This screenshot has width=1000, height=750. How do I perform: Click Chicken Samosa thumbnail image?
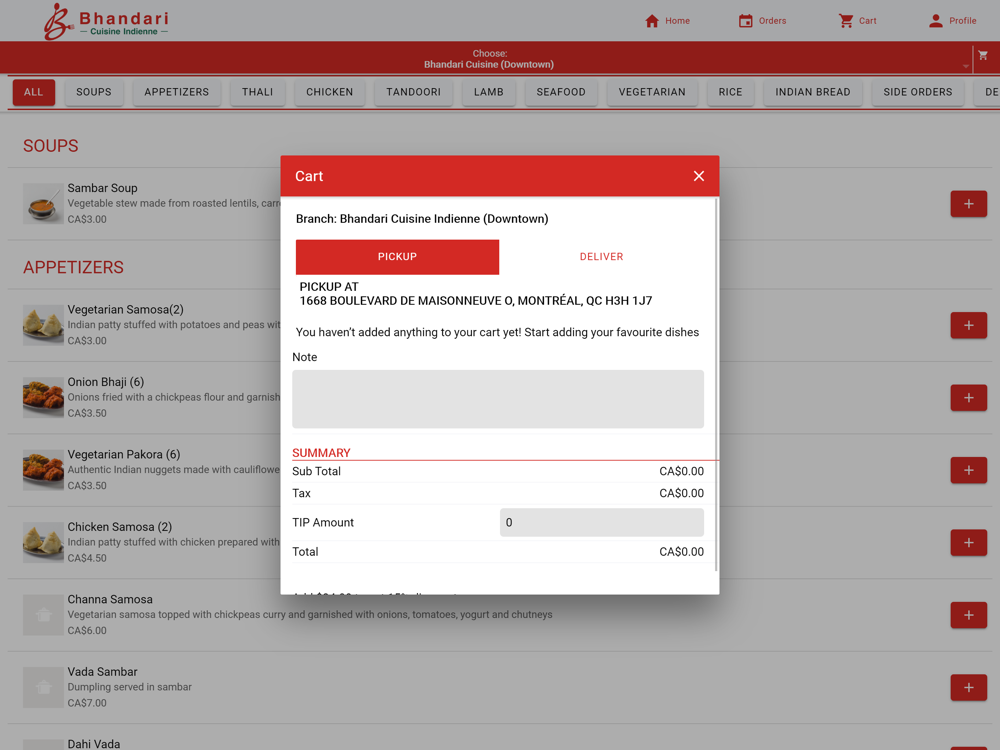click(43, 543)
